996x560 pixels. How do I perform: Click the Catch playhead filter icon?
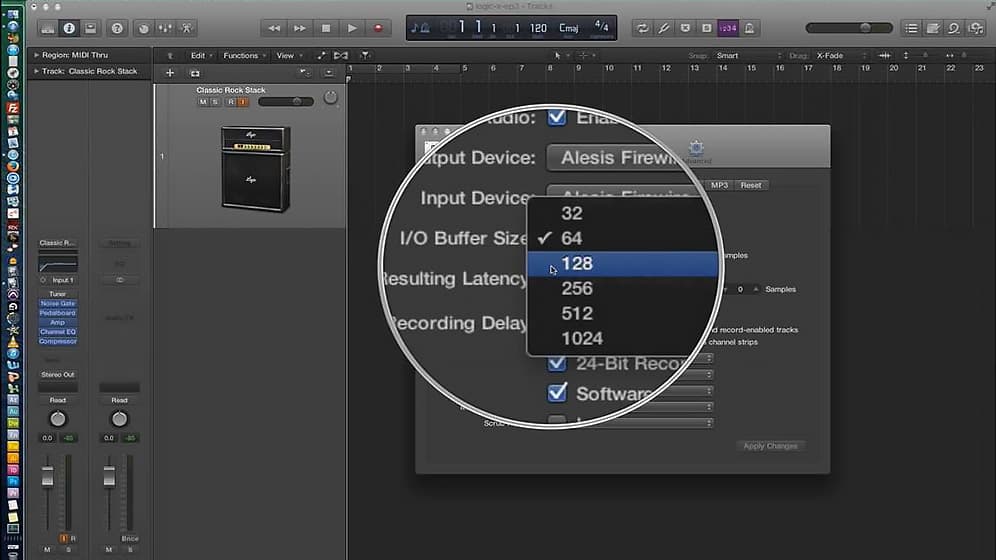365,55
